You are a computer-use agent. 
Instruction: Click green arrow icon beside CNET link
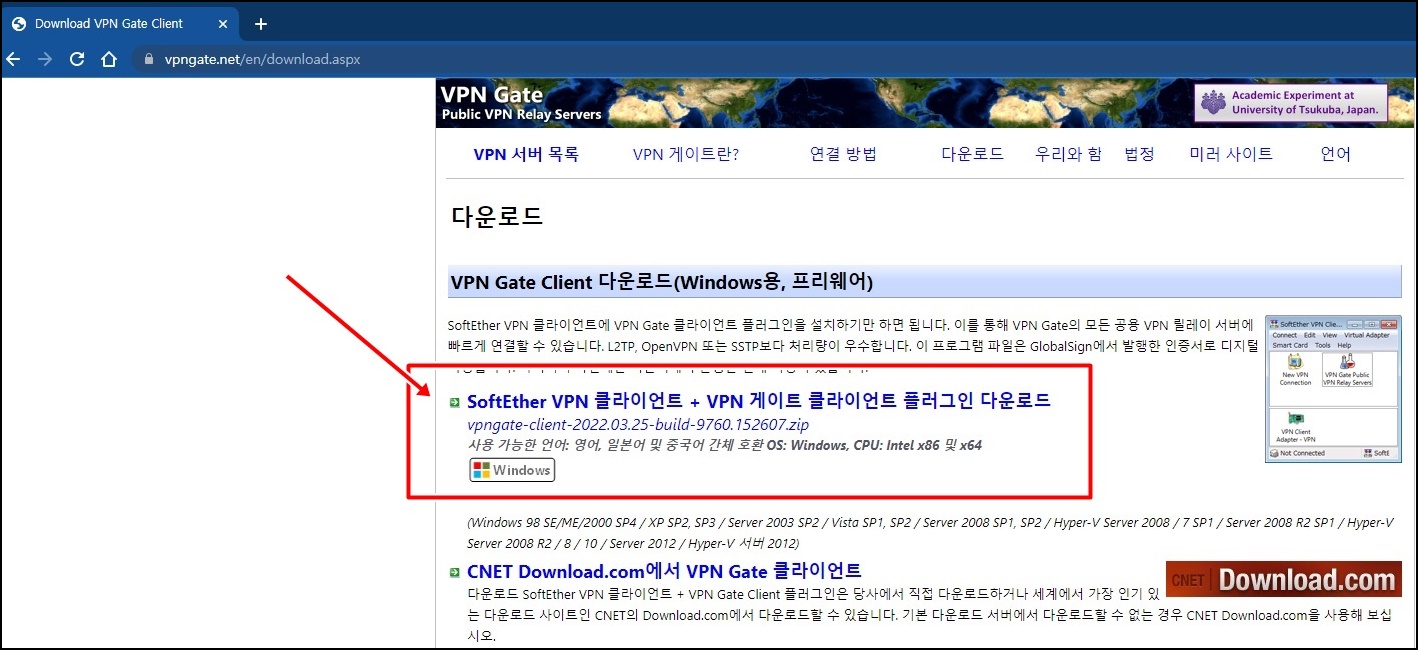click(455, 572)
